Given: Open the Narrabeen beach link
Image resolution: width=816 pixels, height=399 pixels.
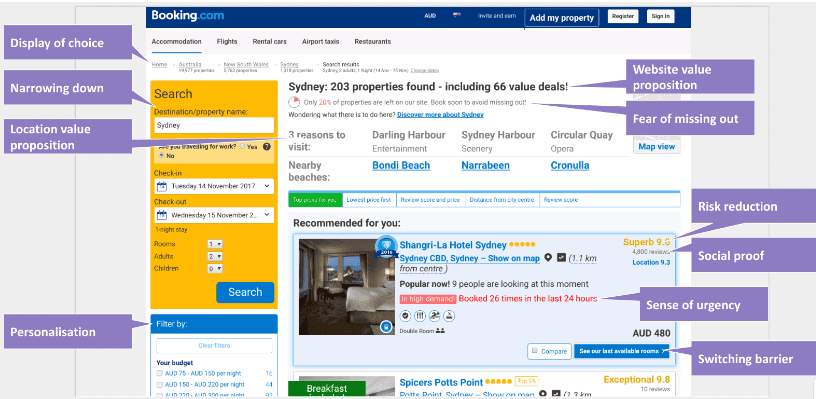Looking at the screenshot, I should pos(486,165).
